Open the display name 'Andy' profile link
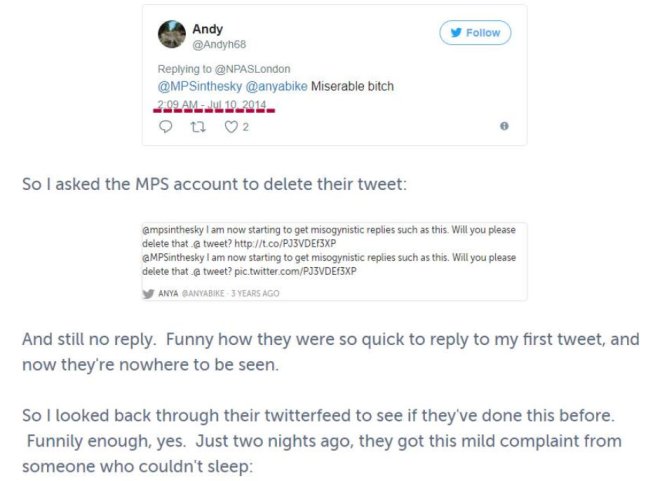This screenshot has height=481, width=648. (207, 29)
